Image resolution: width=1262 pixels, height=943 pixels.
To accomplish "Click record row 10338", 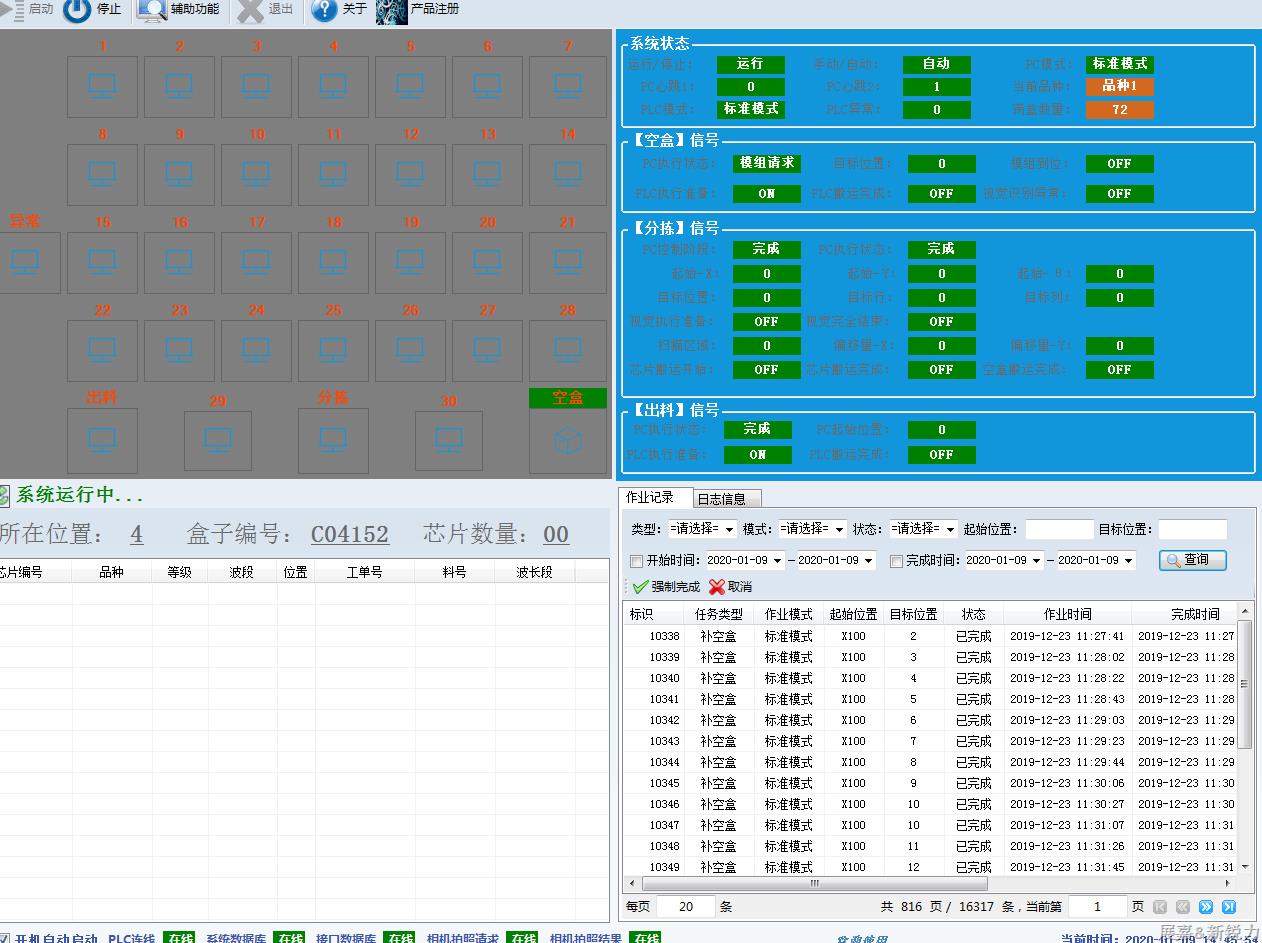I will (930, 636).
